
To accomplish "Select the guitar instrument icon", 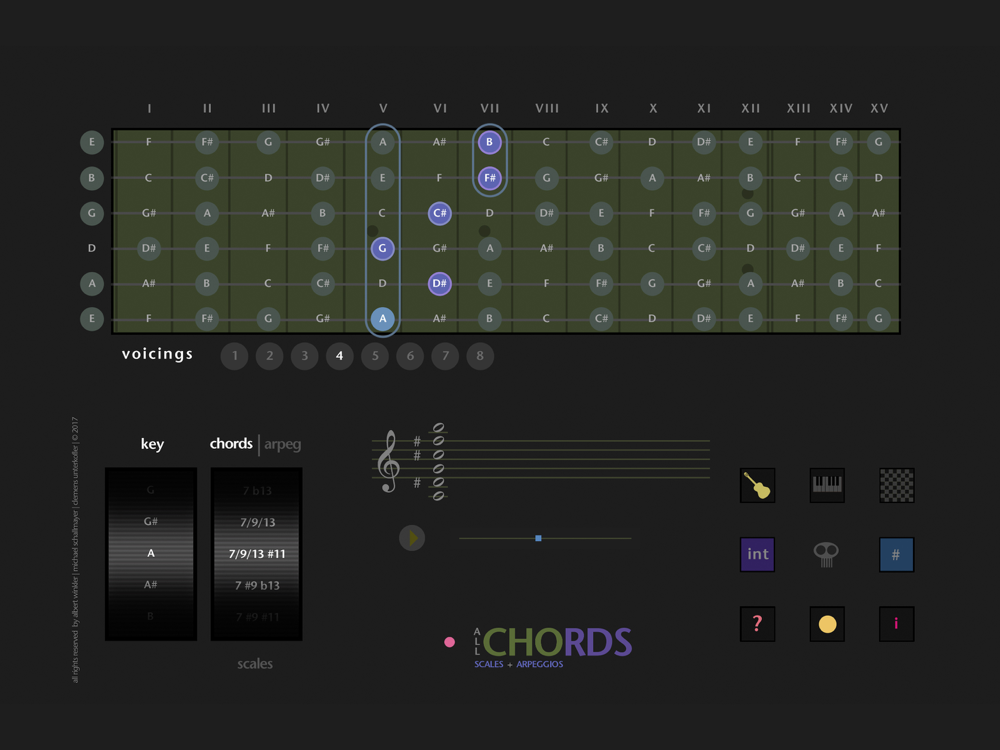I will tap(757, 485).
